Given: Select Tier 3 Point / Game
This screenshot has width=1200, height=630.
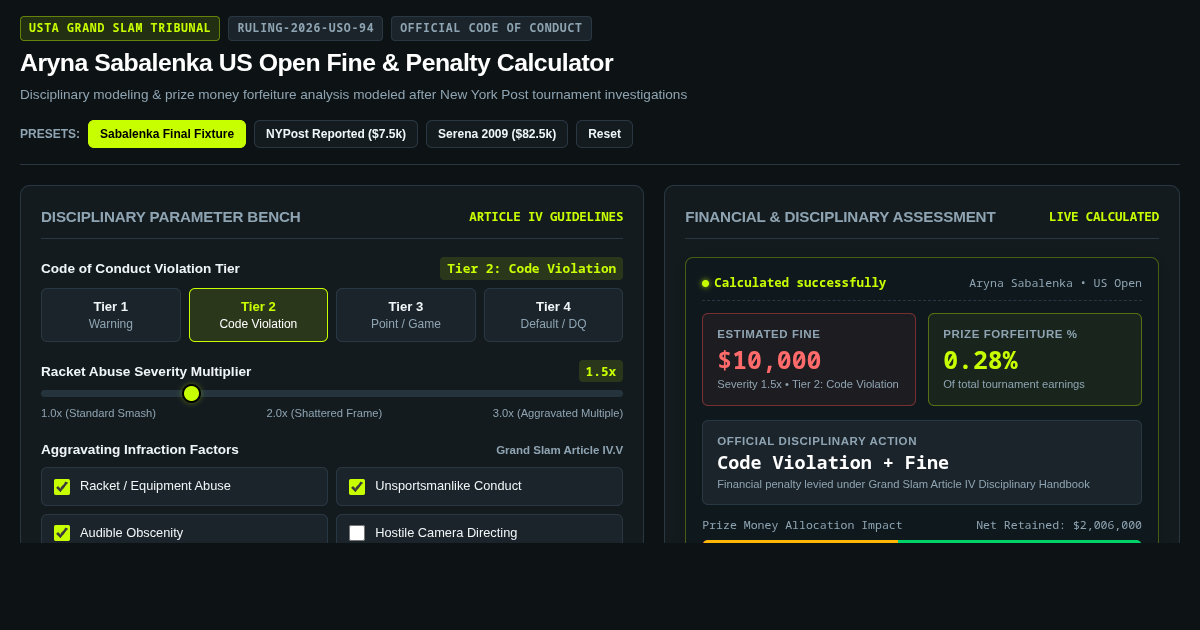Looking at the screenshot, I should (x=406, y=315).
